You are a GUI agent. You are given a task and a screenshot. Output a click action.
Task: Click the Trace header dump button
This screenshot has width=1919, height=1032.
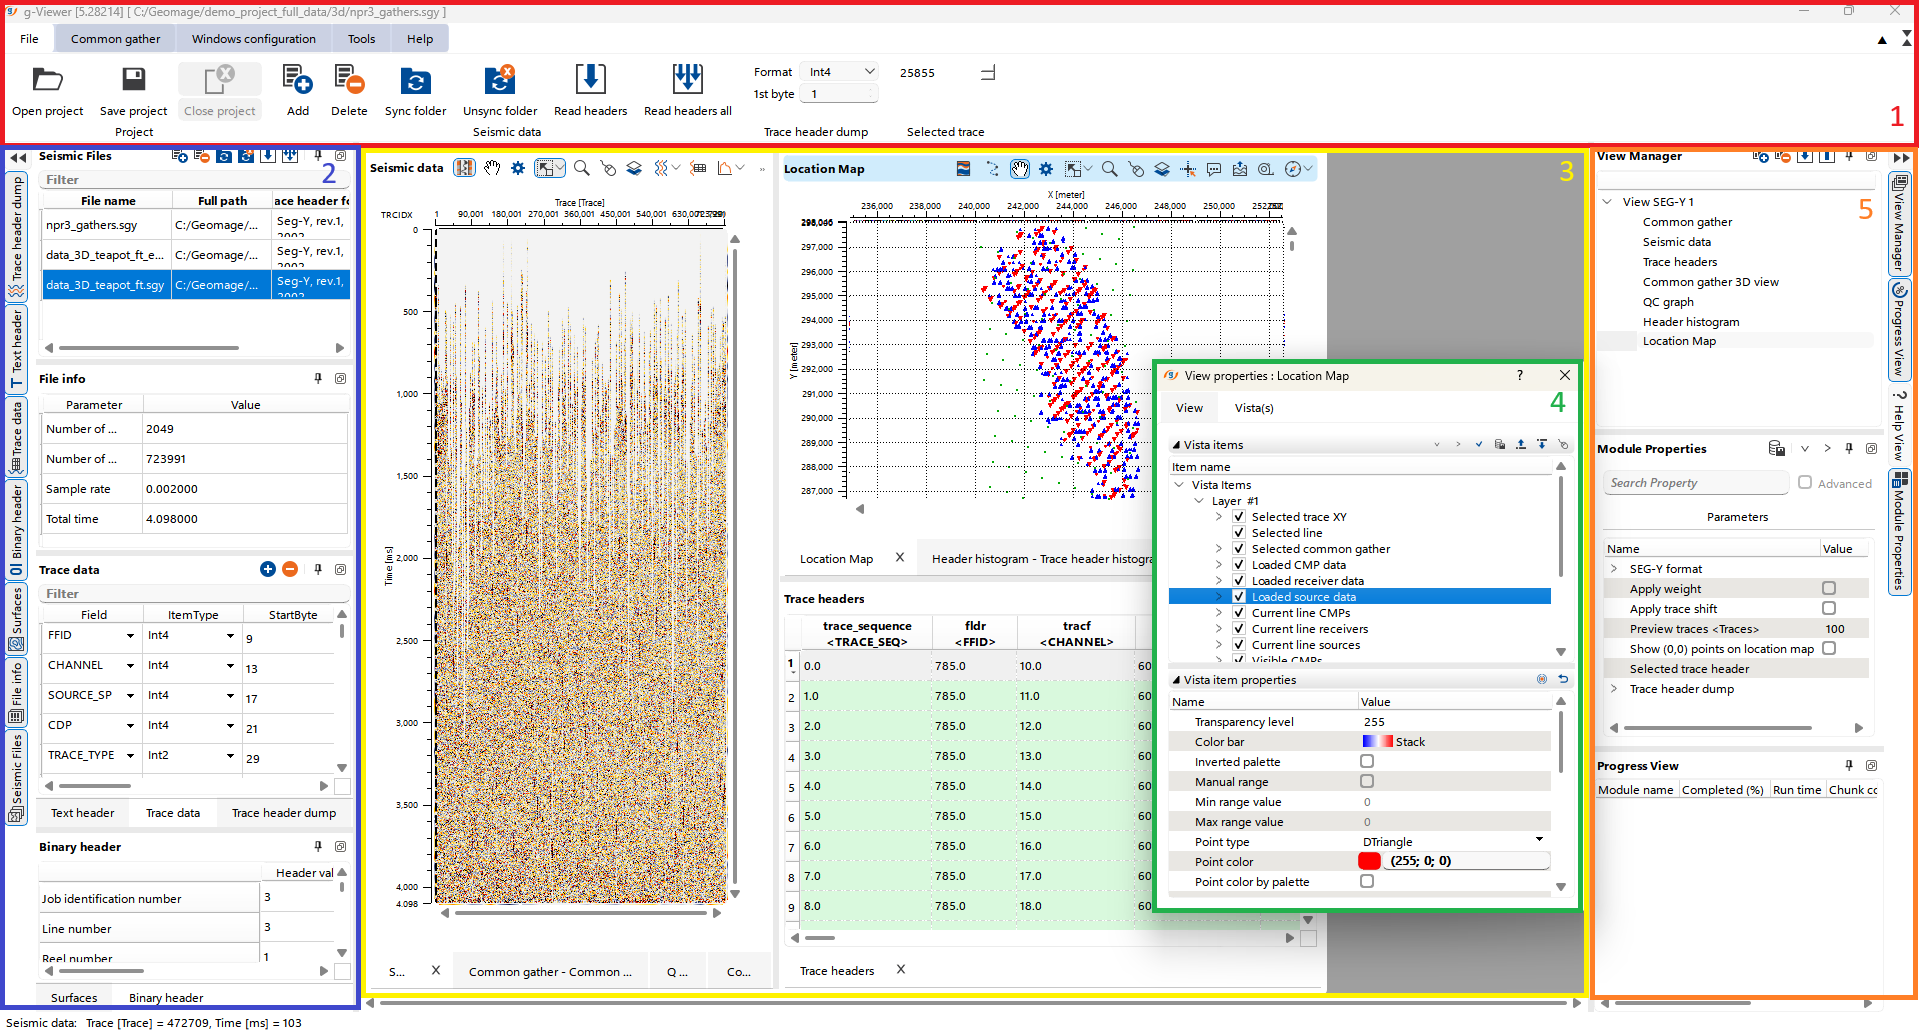point(284,813)
